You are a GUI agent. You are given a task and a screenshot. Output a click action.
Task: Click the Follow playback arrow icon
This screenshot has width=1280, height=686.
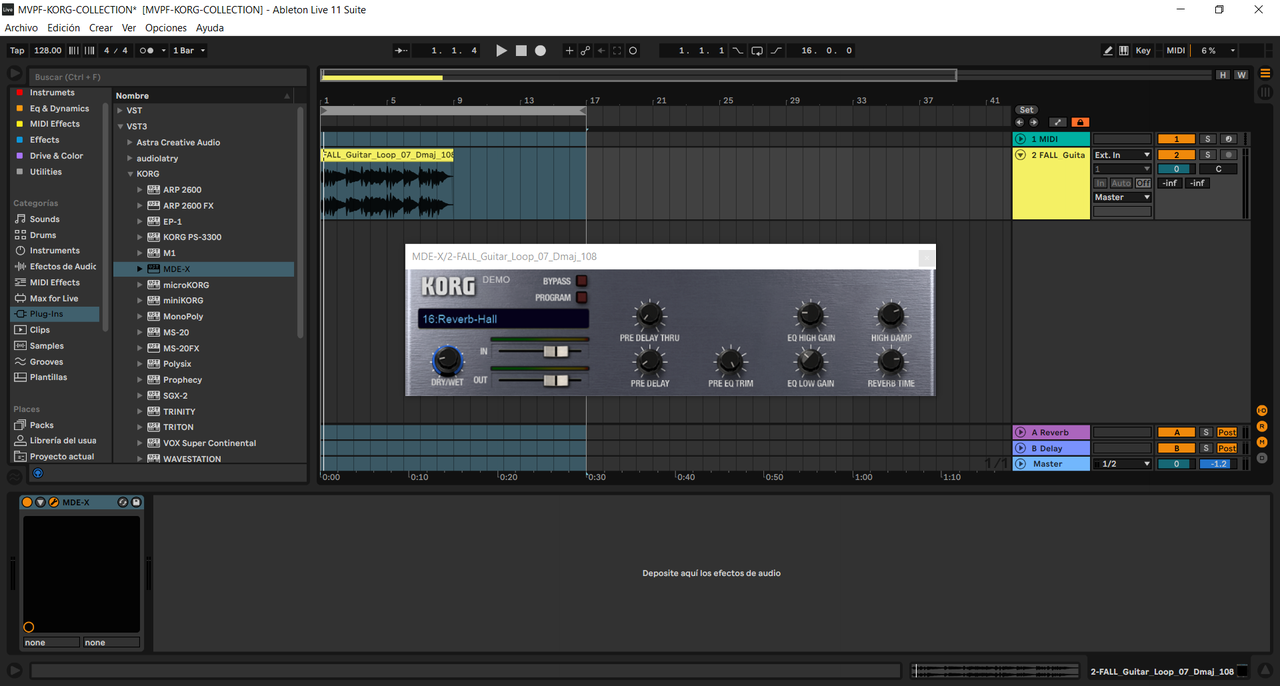(401, 50)
